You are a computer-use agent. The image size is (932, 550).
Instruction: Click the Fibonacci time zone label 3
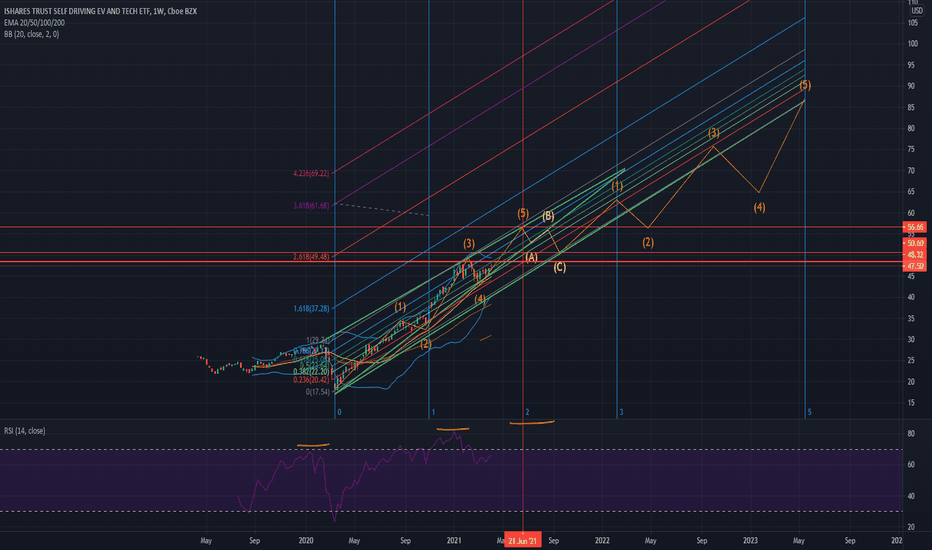click(x=621, y=412)
